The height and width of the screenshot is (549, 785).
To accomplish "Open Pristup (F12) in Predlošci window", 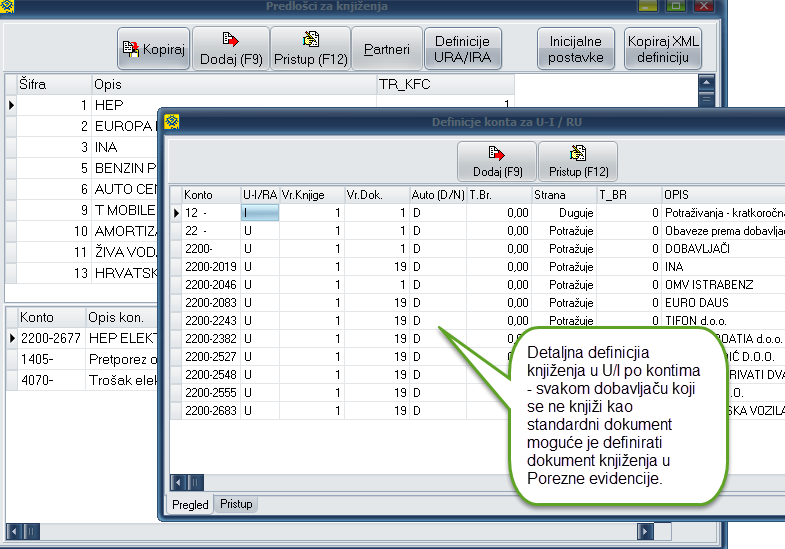I will coord(310,49).
